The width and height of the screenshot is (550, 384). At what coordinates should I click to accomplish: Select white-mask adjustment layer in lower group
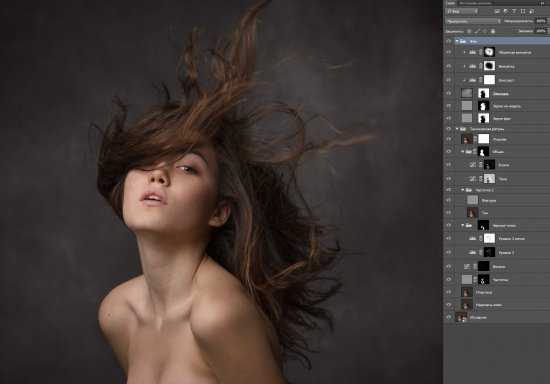(489, 238)
